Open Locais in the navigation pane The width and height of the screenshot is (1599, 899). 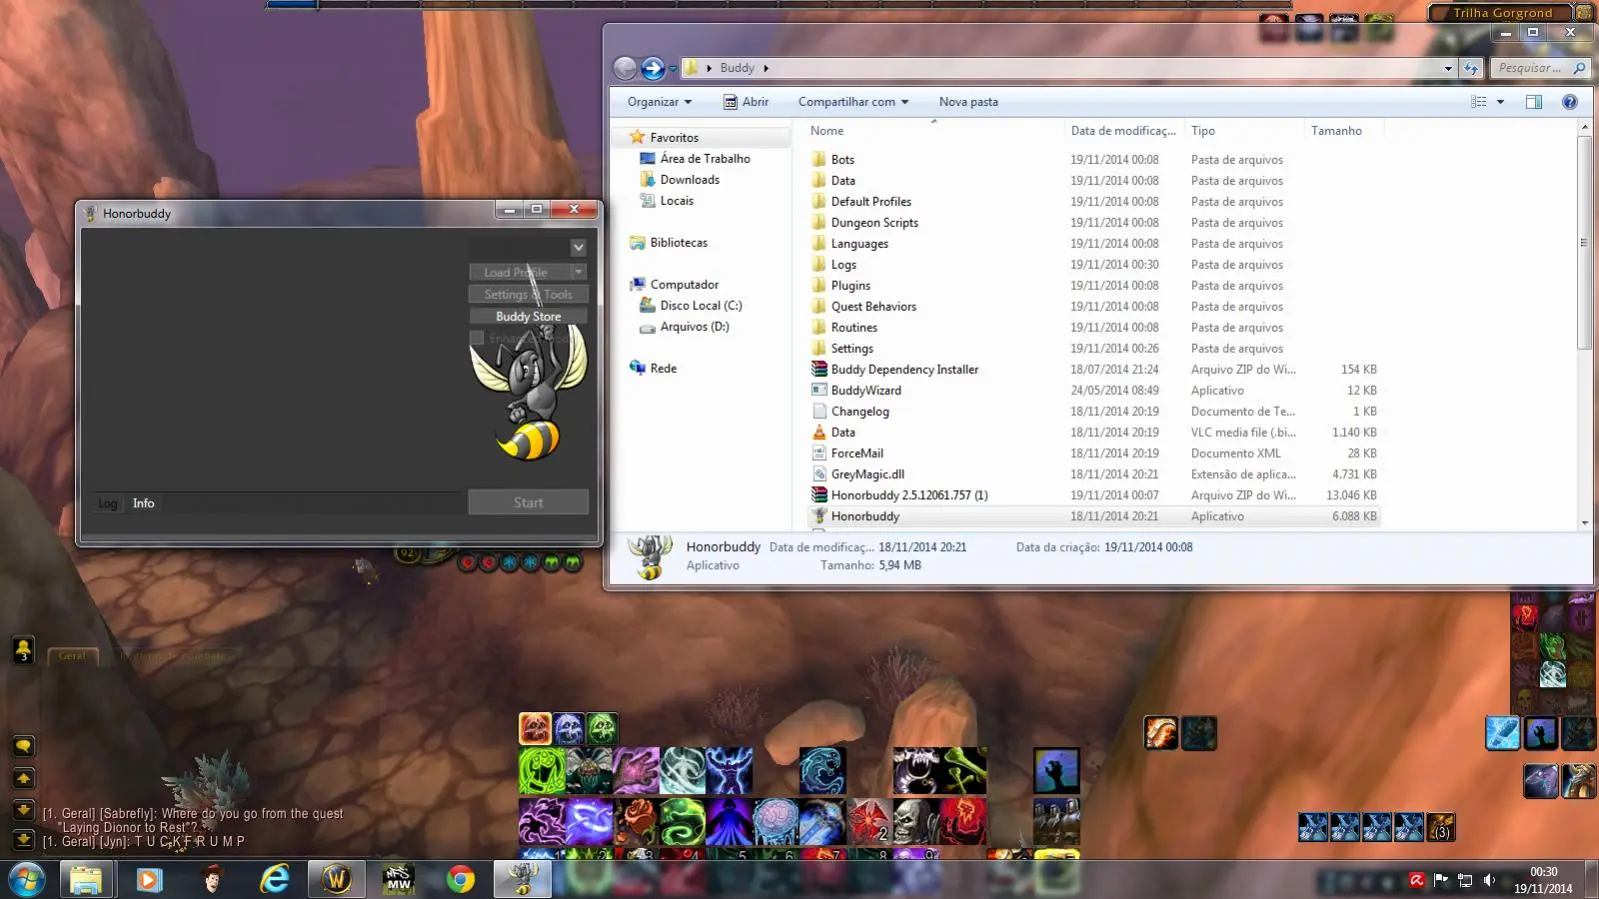pos(676,201)
